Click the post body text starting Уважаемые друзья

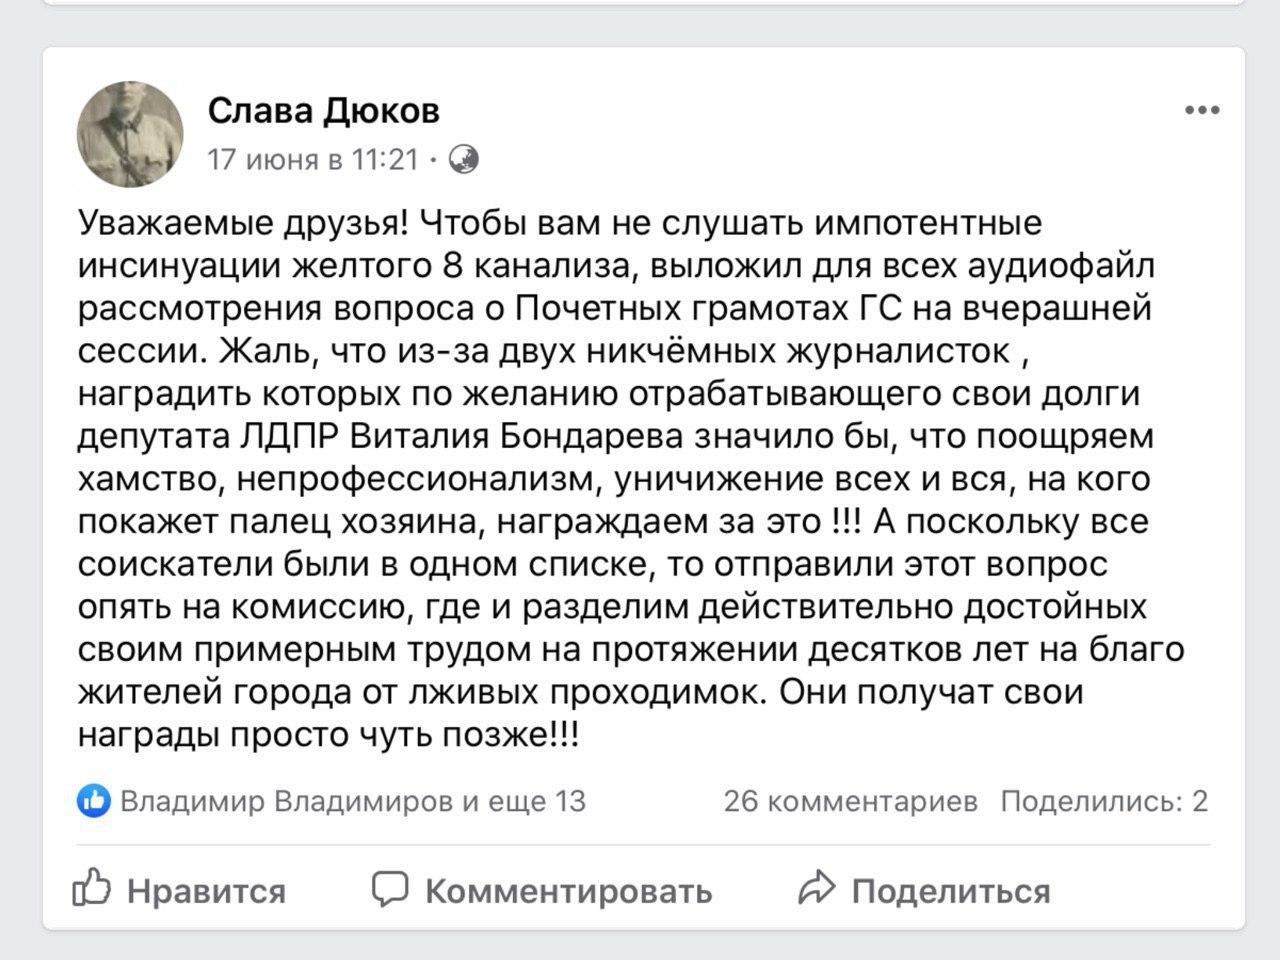tap(631, 479)
